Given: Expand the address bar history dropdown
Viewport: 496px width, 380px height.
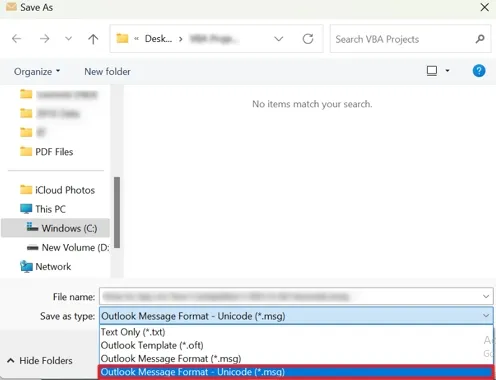Looking at the screenshot, I should click(279, 39).
